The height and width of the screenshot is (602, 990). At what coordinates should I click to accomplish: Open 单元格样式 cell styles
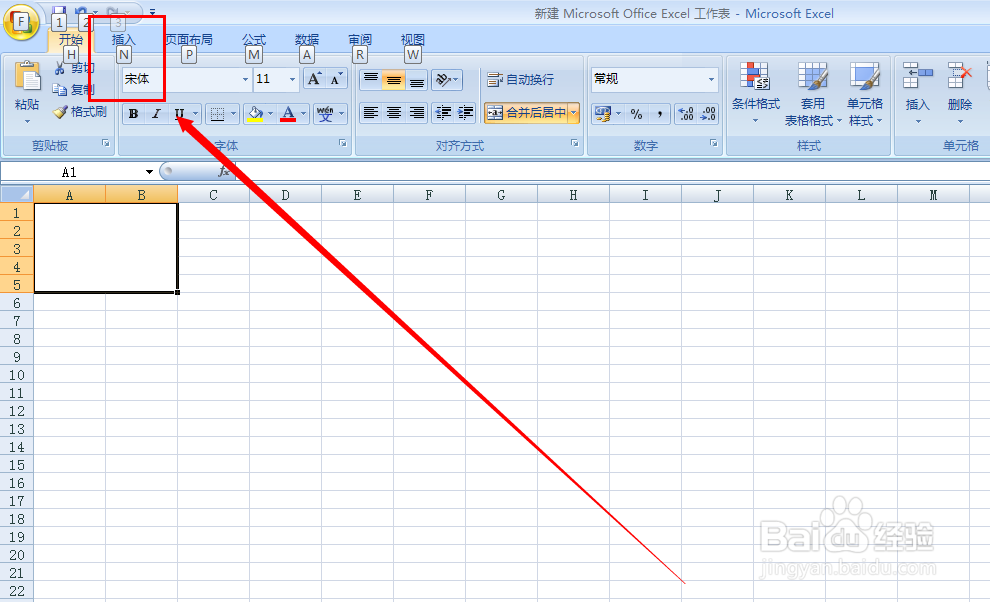click(x=864, y=93)
